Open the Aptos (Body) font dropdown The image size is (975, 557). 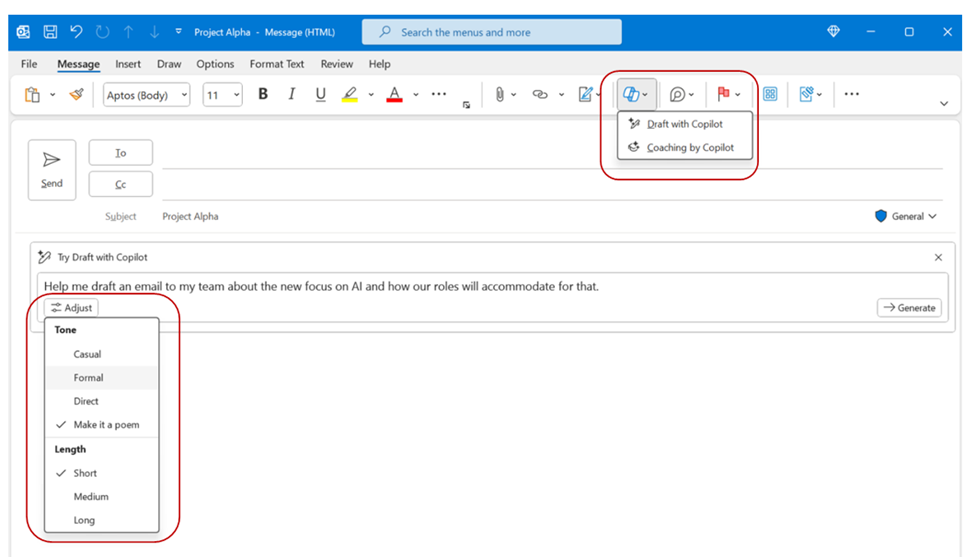(x=146, y=95)
